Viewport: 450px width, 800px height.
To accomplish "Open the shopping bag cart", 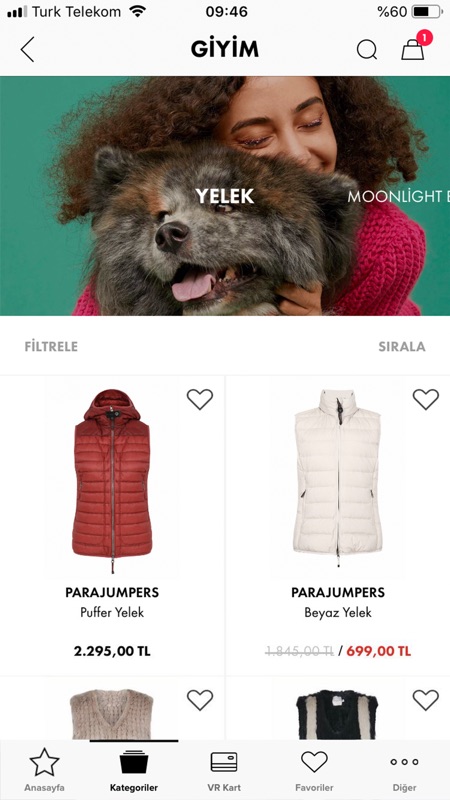I will click(x=413, y=50).
